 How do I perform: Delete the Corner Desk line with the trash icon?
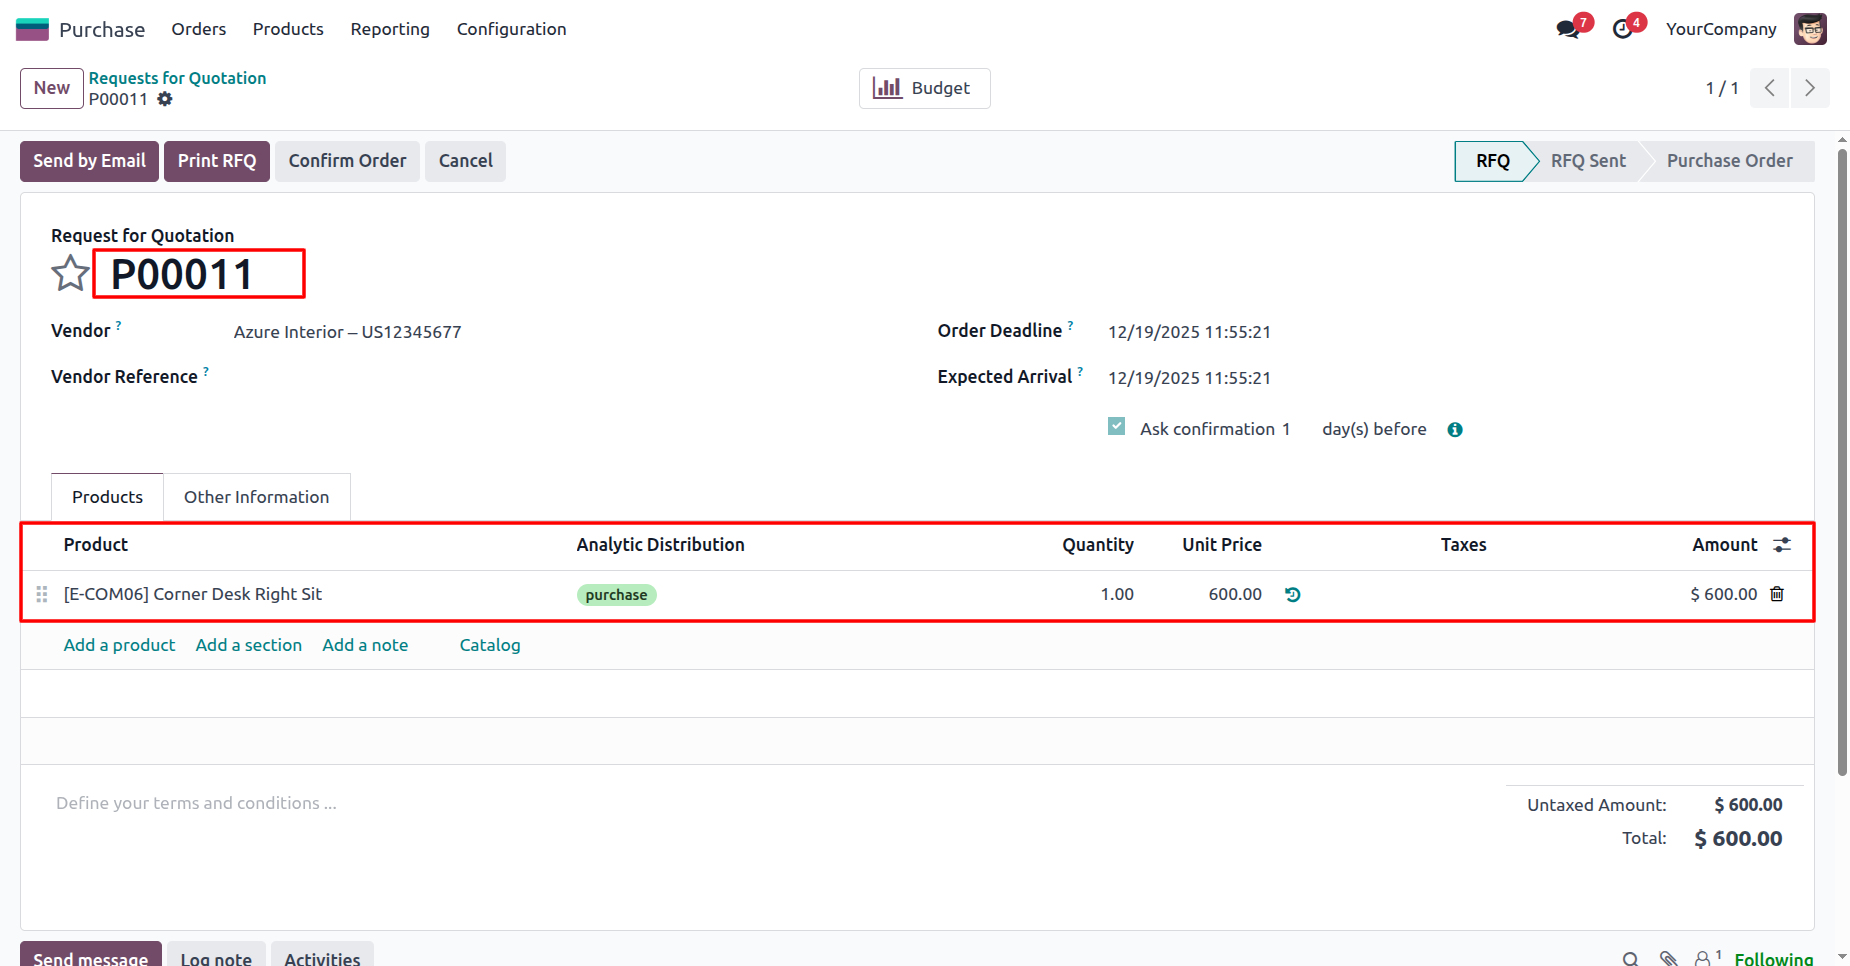click(1777, 594)
